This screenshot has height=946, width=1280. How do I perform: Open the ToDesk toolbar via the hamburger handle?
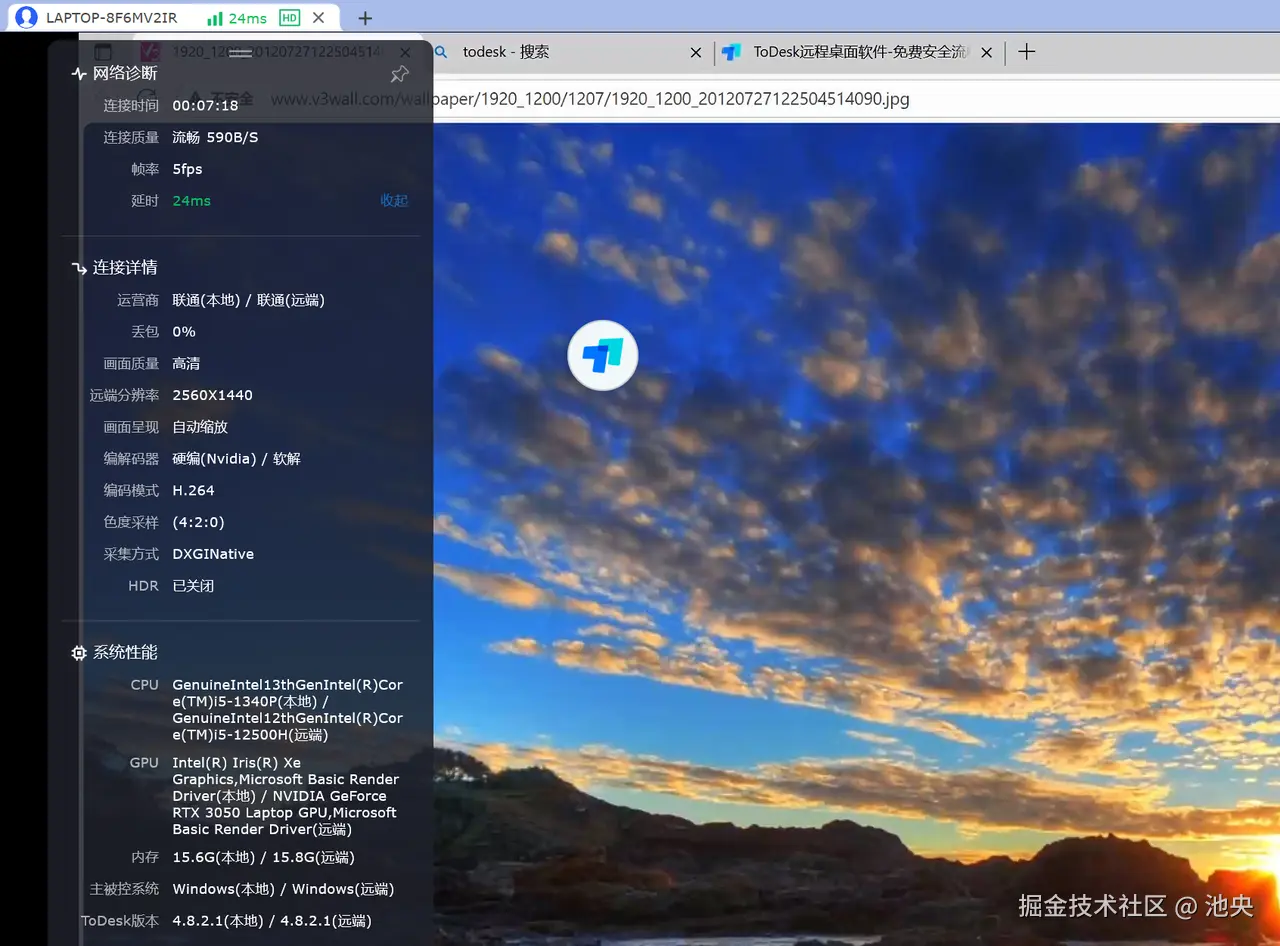(240, 52)
